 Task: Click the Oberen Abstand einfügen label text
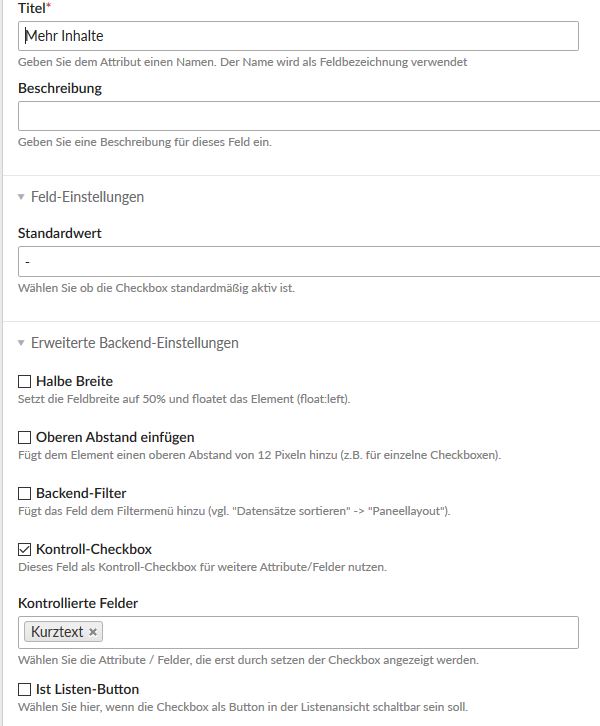(x=115, y=437)
